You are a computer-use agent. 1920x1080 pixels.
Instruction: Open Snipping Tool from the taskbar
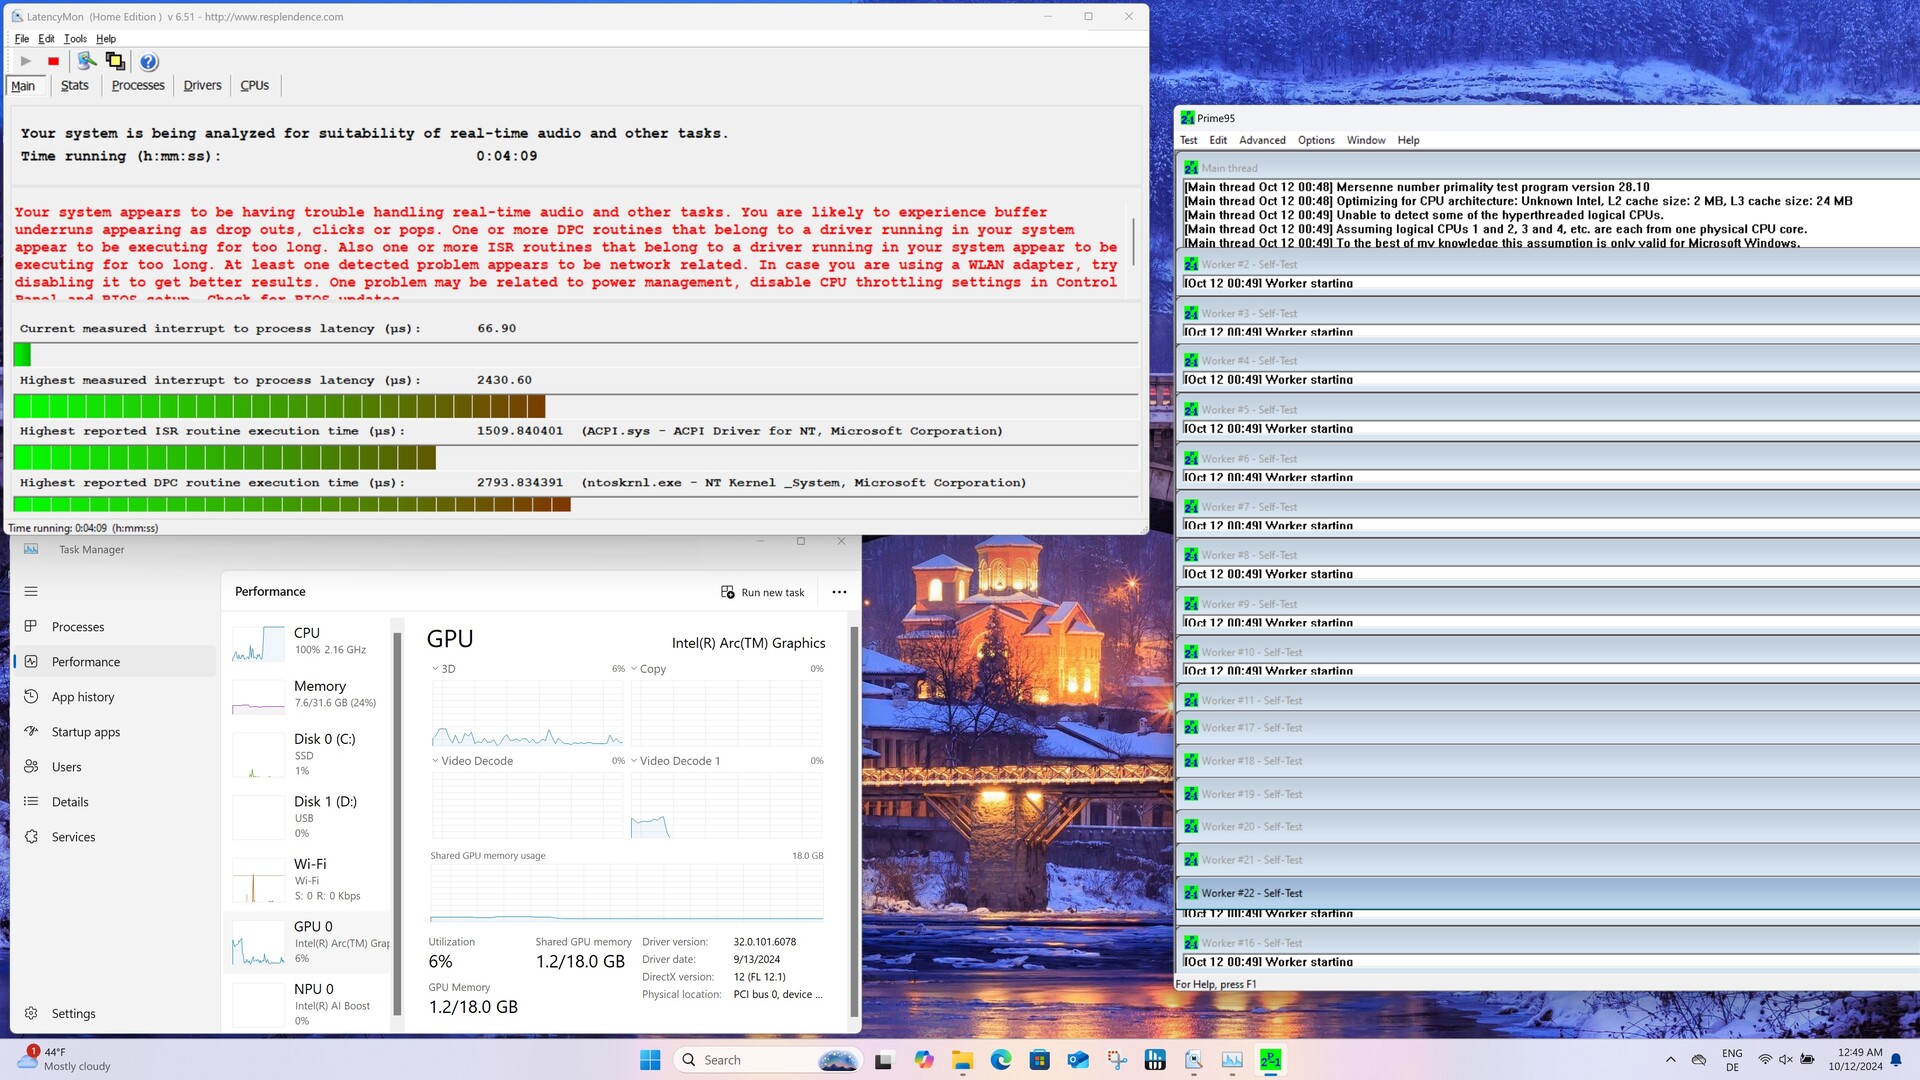click(1117, 1060)
